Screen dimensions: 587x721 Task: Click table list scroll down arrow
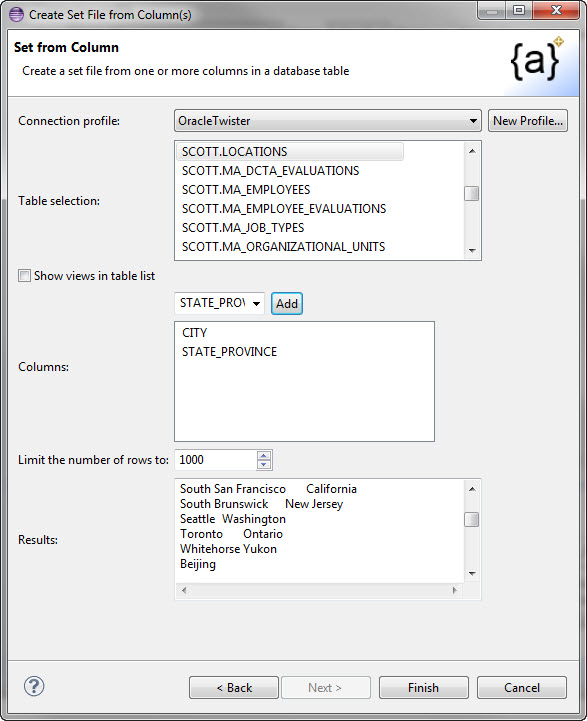[x=472, y=251]
